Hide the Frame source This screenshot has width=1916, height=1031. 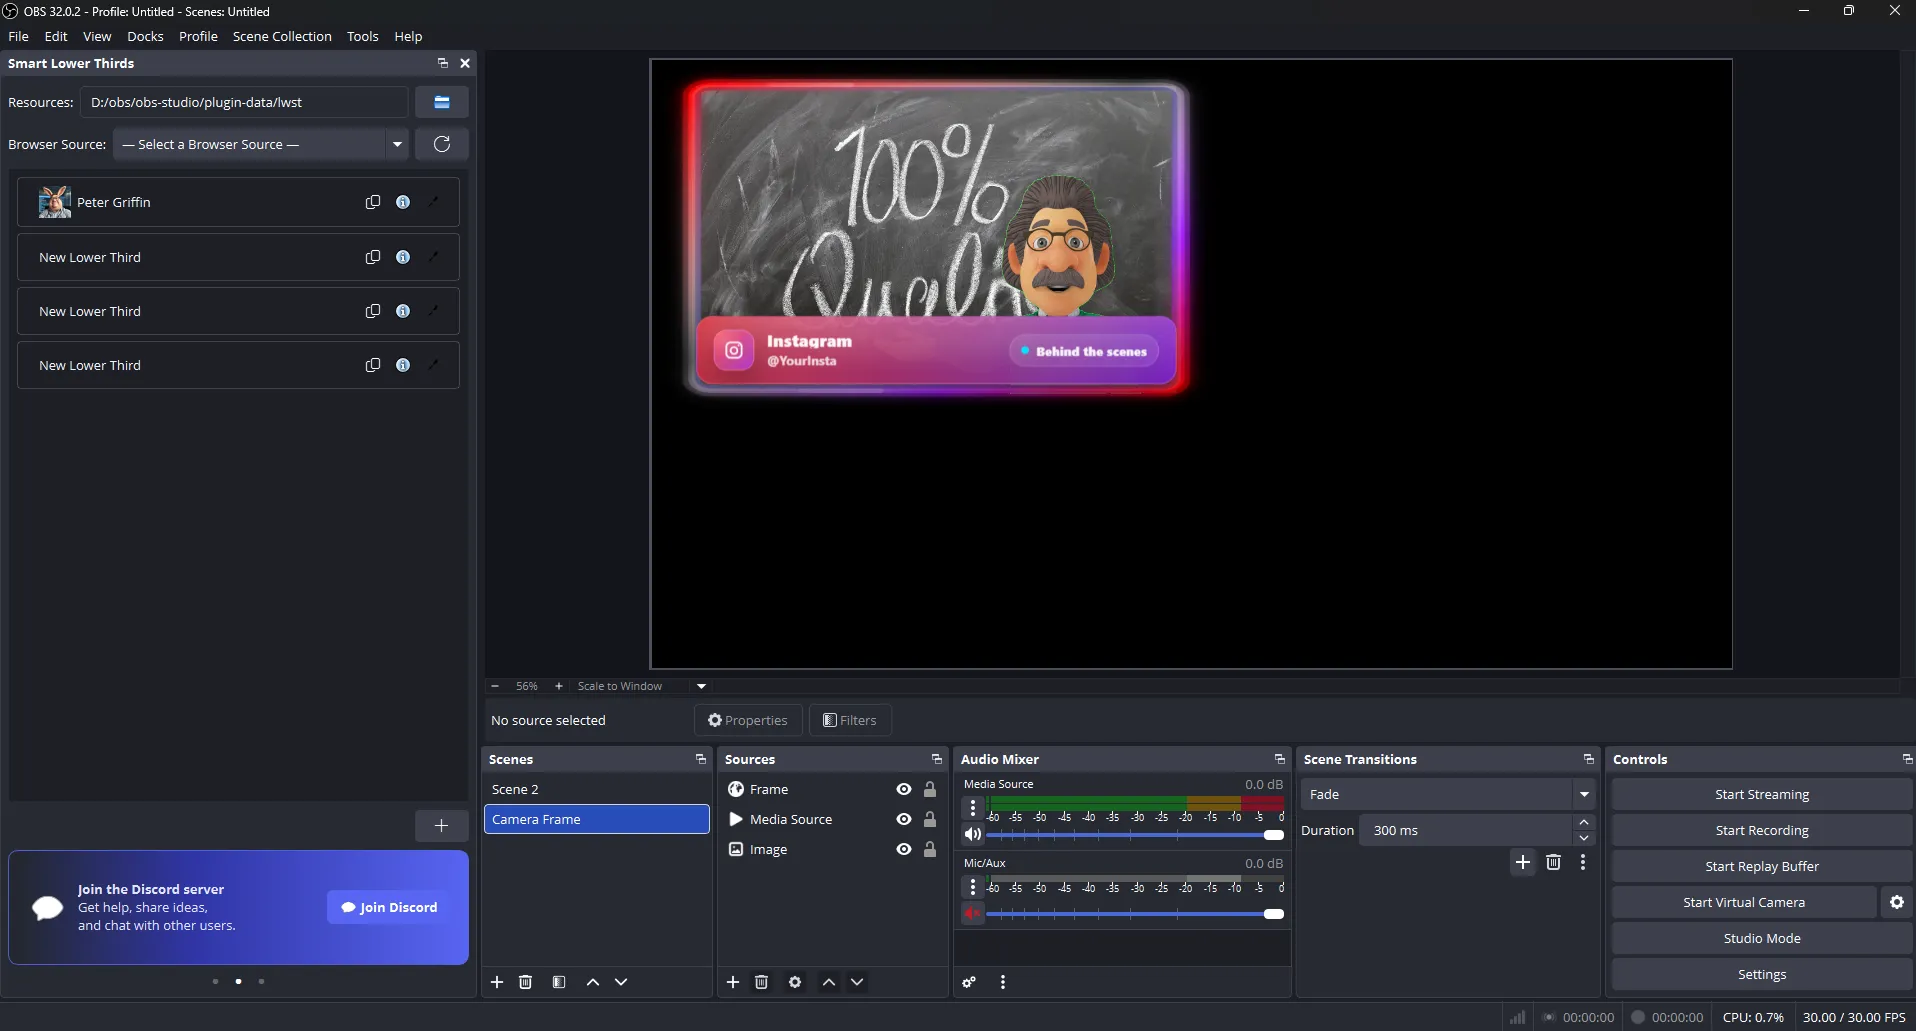coord(902,789)
